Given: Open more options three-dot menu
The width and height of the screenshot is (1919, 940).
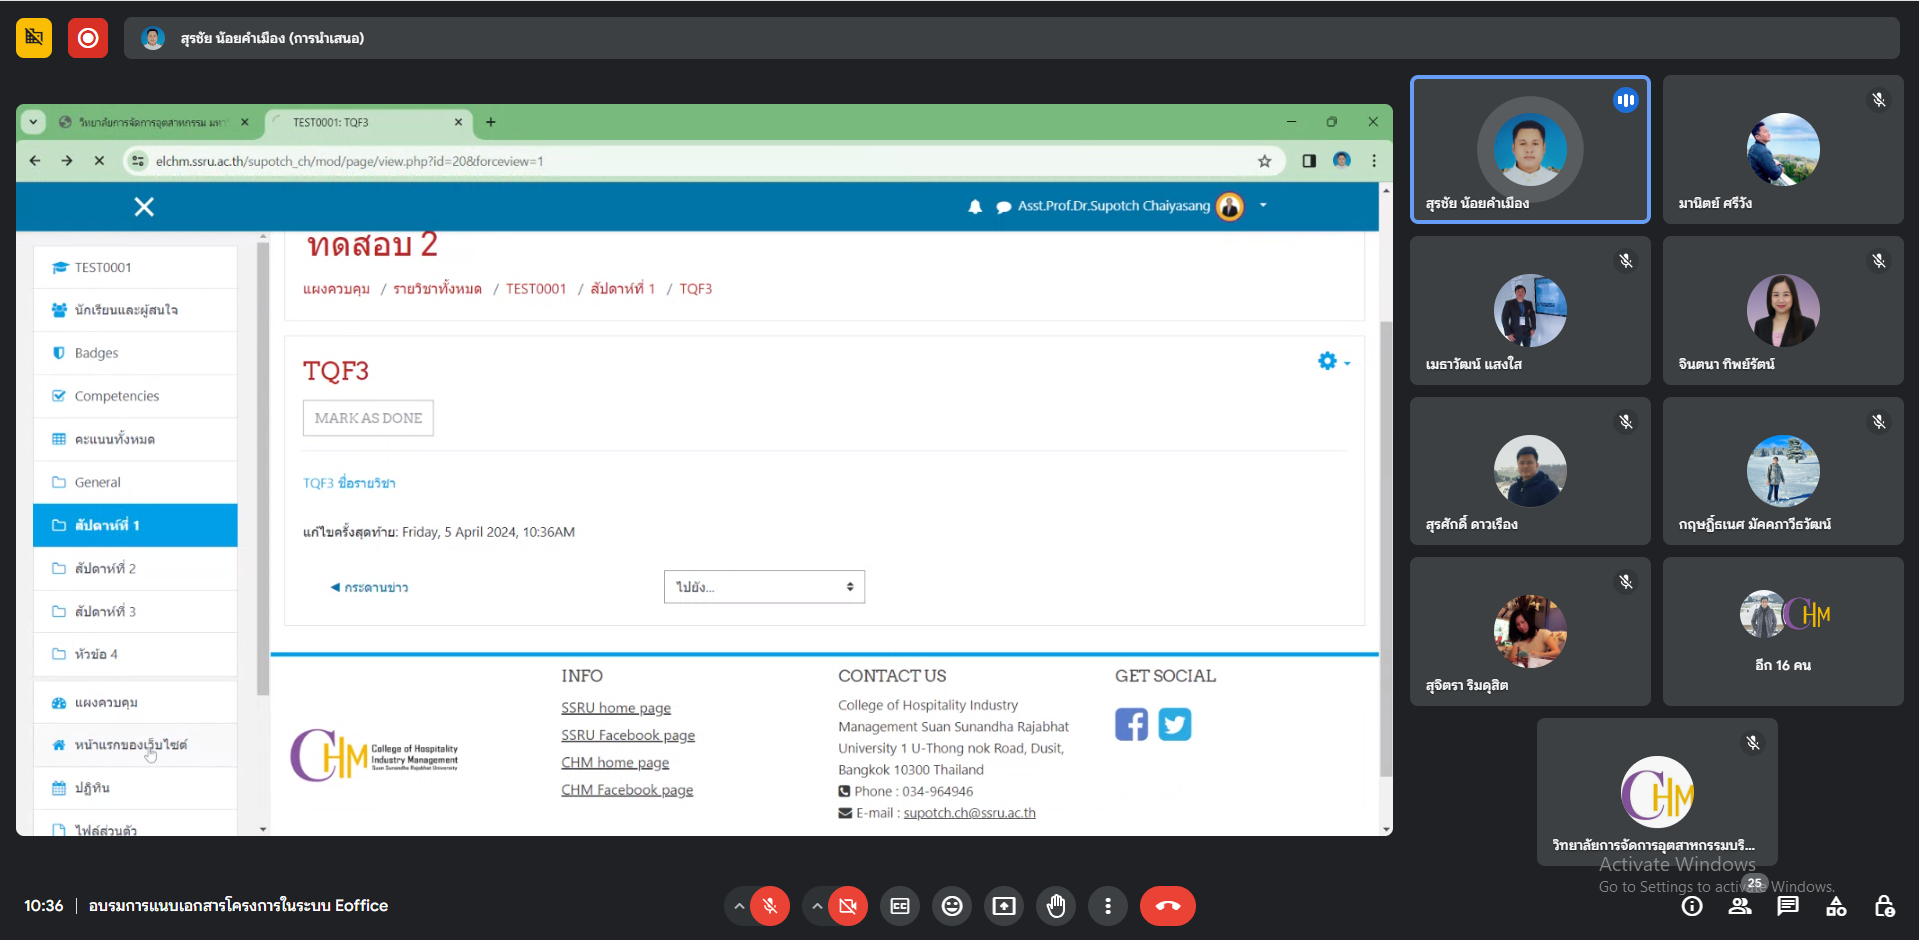Looking at the screenshot, I should (x=1107, y=906).
